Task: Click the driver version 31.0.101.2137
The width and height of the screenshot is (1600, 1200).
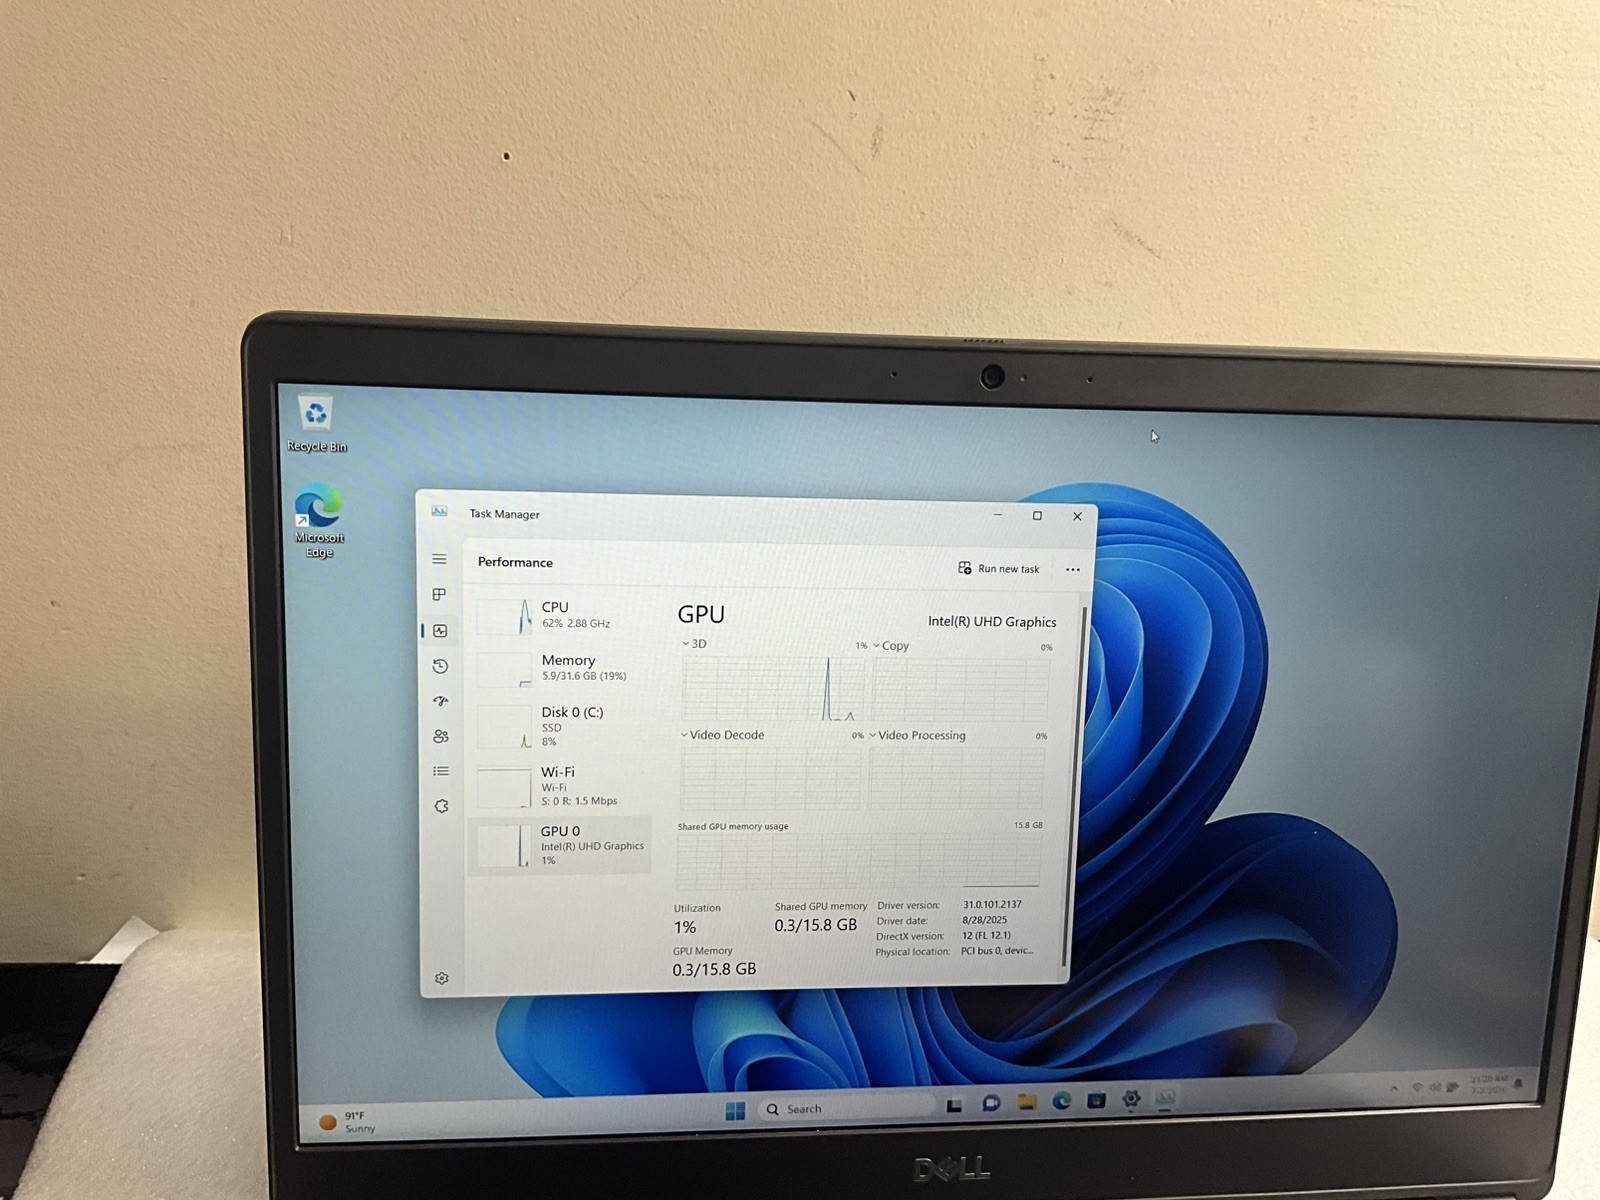Action: point(992,905)
